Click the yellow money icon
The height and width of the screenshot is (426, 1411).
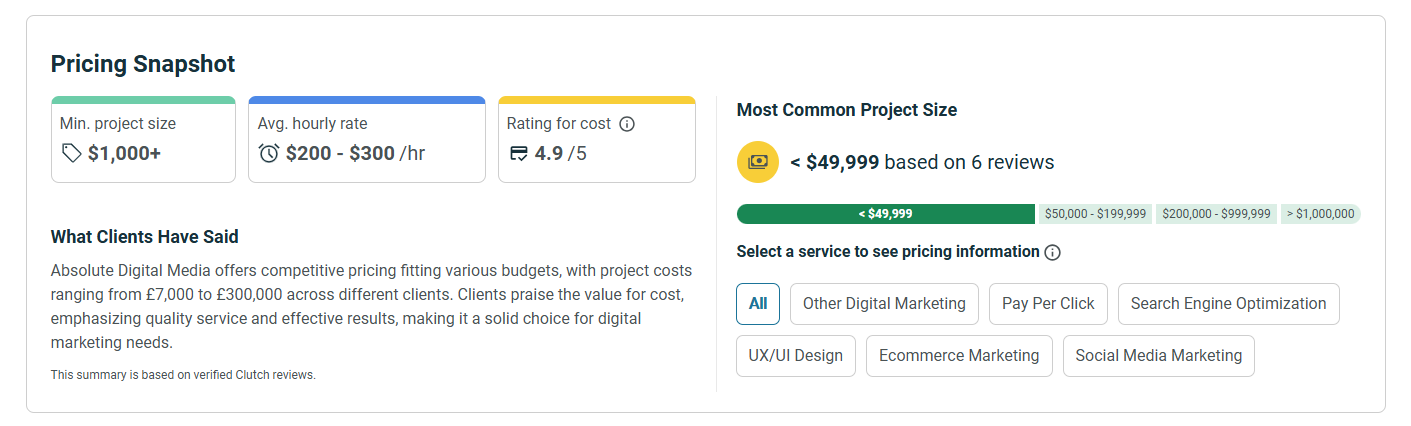(x=757, y=162)
